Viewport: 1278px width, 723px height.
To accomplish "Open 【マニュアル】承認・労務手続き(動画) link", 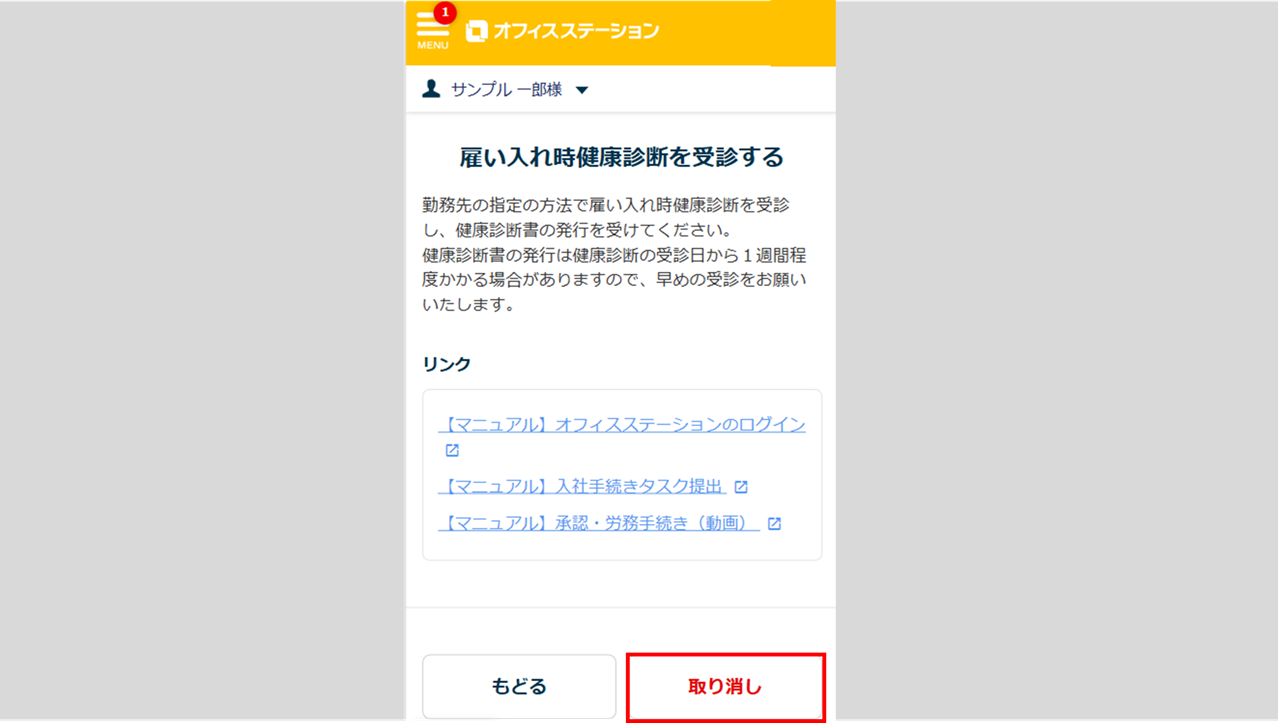I will [599, 523].
